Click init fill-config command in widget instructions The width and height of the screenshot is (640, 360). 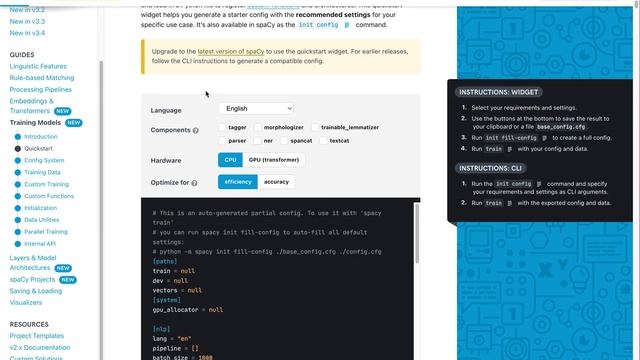[510, 138]
